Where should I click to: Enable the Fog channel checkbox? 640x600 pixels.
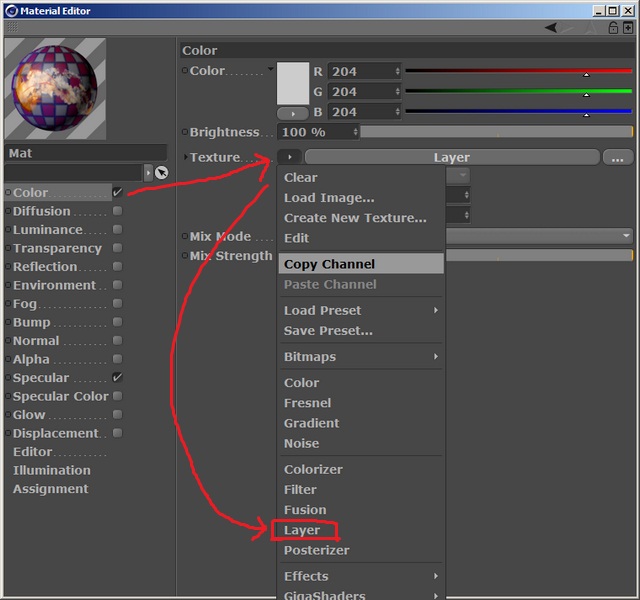coord(118,303)
